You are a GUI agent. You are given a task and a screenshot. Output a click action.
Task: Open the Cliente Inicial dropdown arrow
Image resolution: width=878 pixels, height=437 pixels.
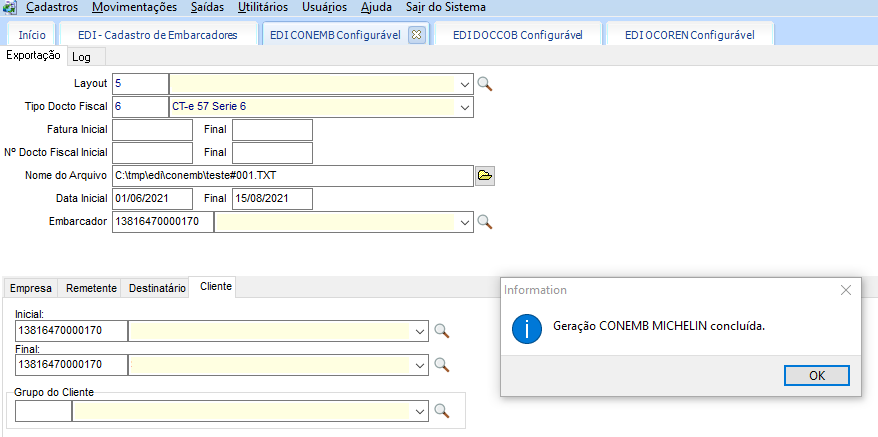pos(420,331)
